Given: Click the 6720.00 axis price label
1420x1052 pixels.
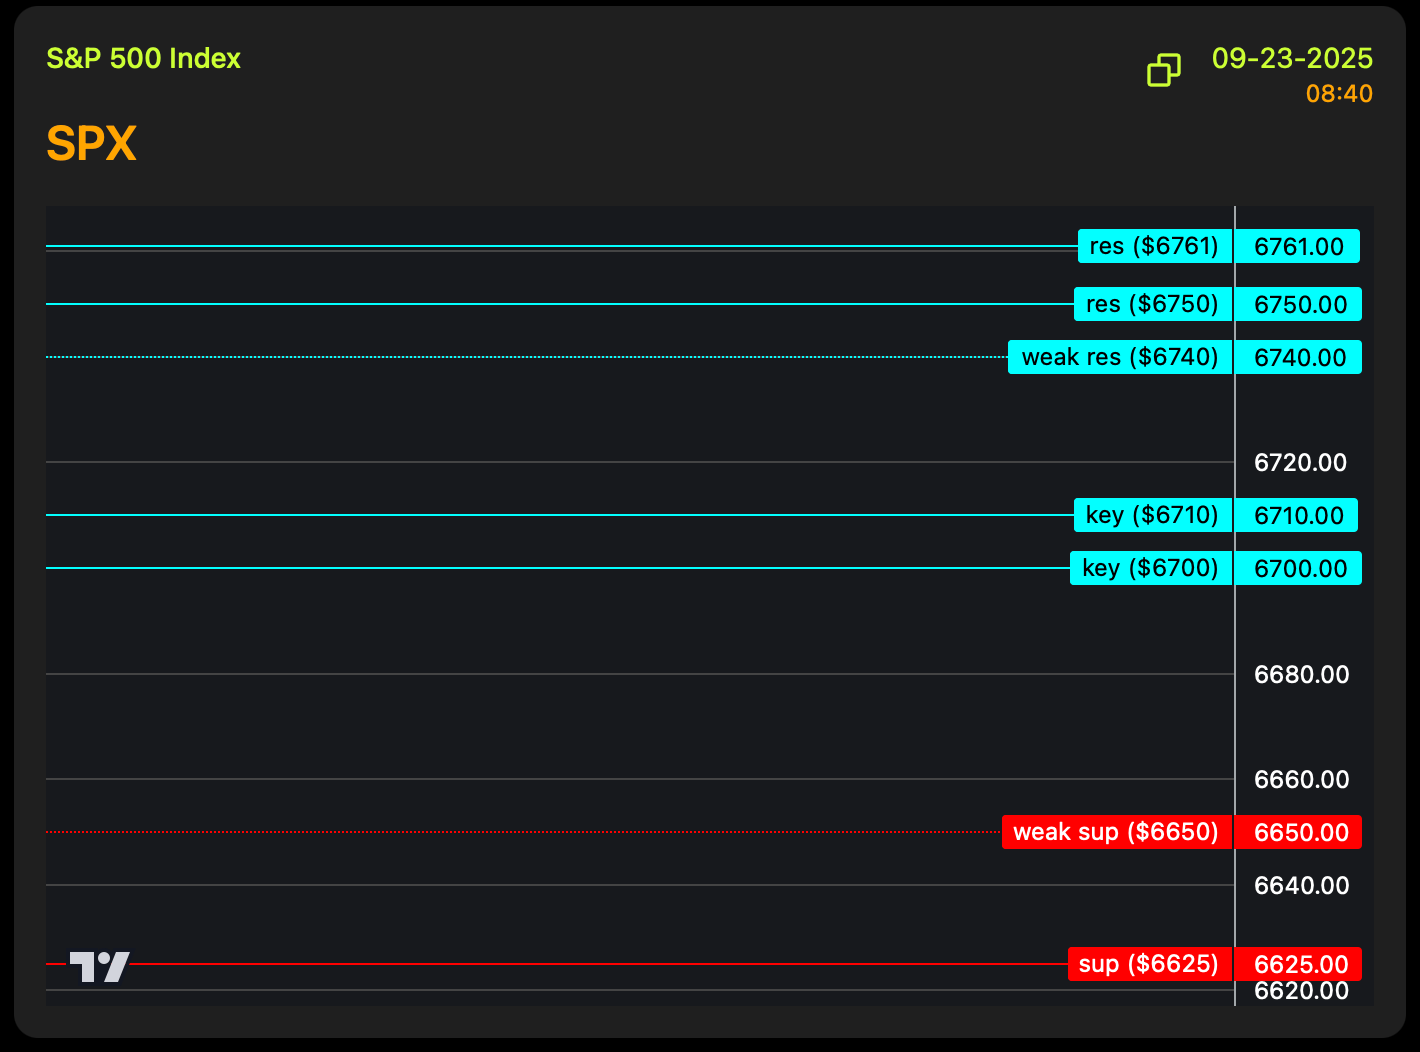Looking at the screenshot, I should (x=1300, y=463).
